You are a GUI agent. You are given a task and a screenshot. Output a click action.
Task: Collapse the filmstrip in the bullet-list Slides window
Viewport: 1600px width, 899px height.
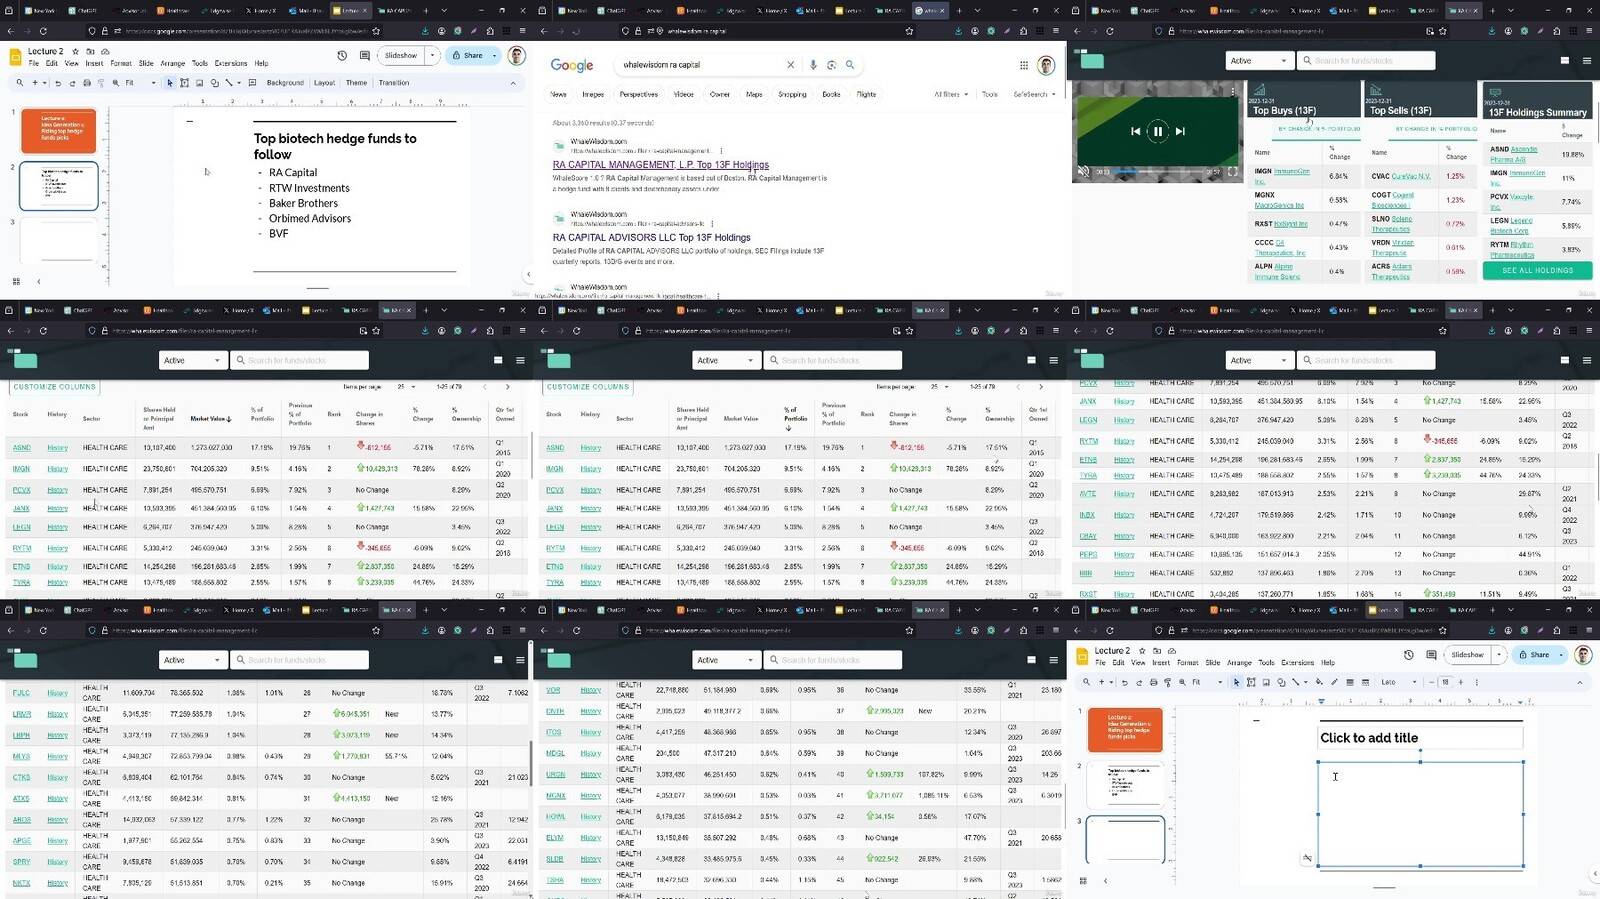39,281
